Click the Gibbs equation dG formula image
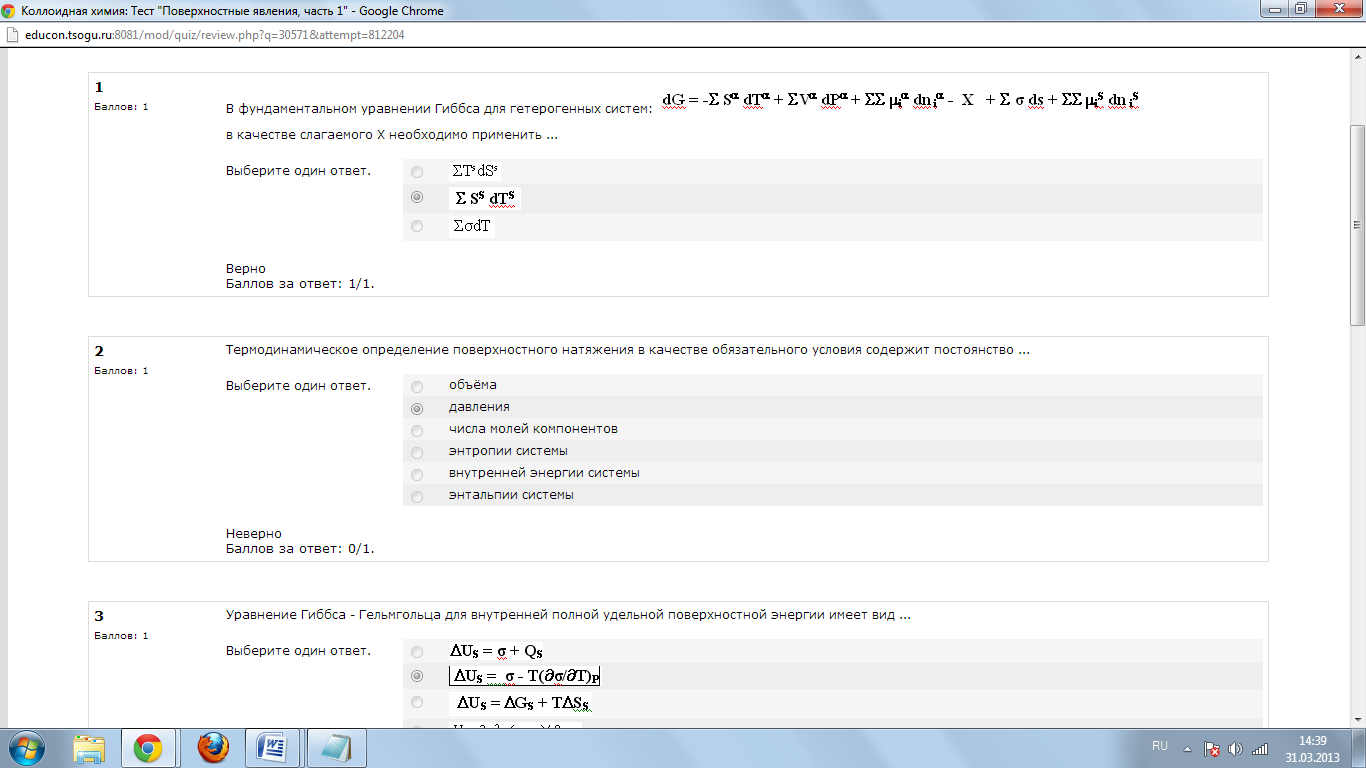 point(901,100)
